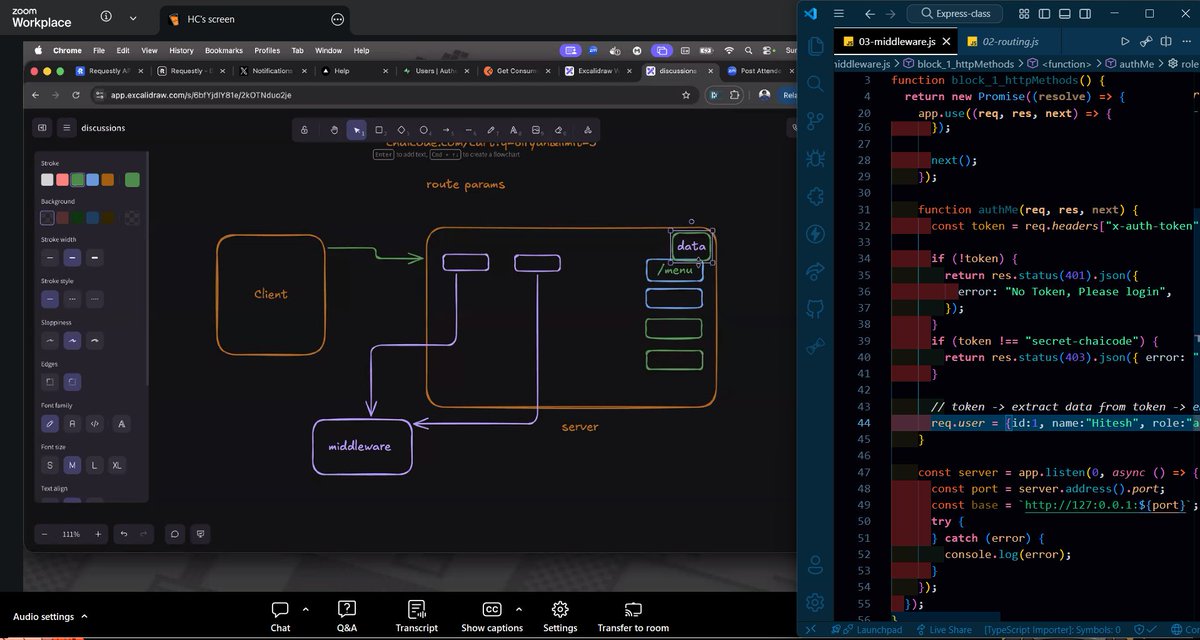1200x640 pixels.
Task: Undo the last Excalidraw action
Action: tap(124, 534)
